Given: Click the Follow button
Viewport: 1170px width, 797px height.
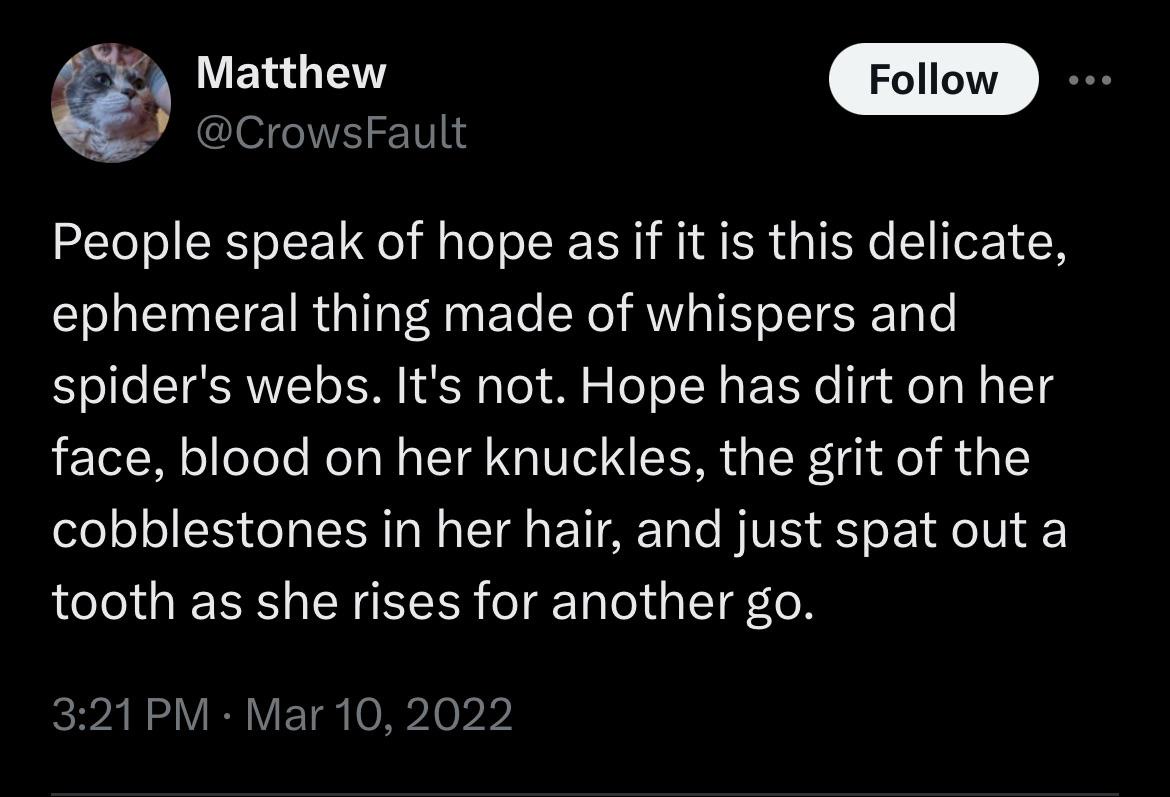Looking at the screenshot, I should pyautogui.click(x=933, y=79).
